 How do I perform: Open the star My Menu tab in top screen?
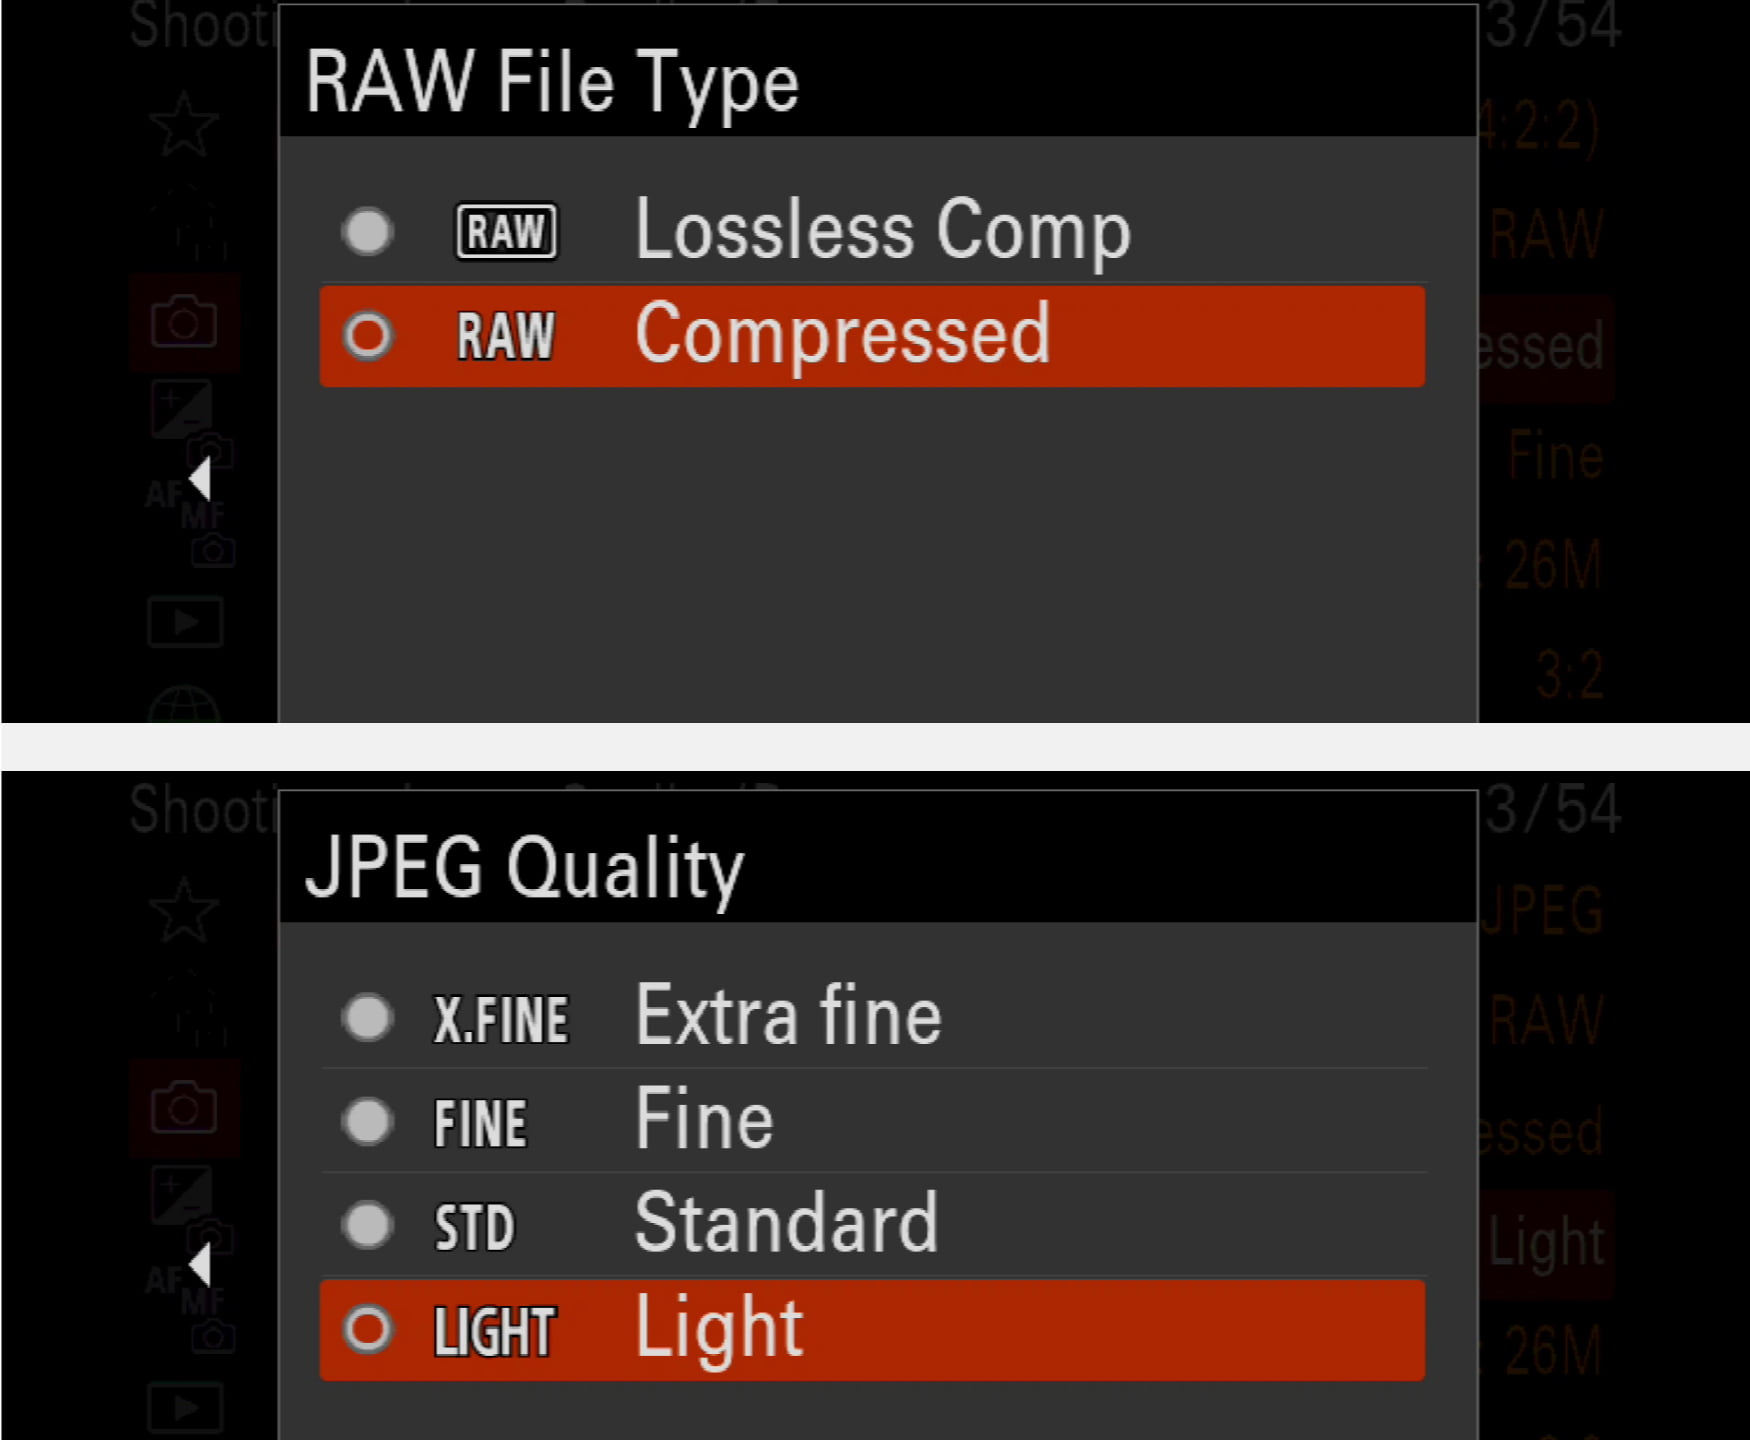[183, 125]
